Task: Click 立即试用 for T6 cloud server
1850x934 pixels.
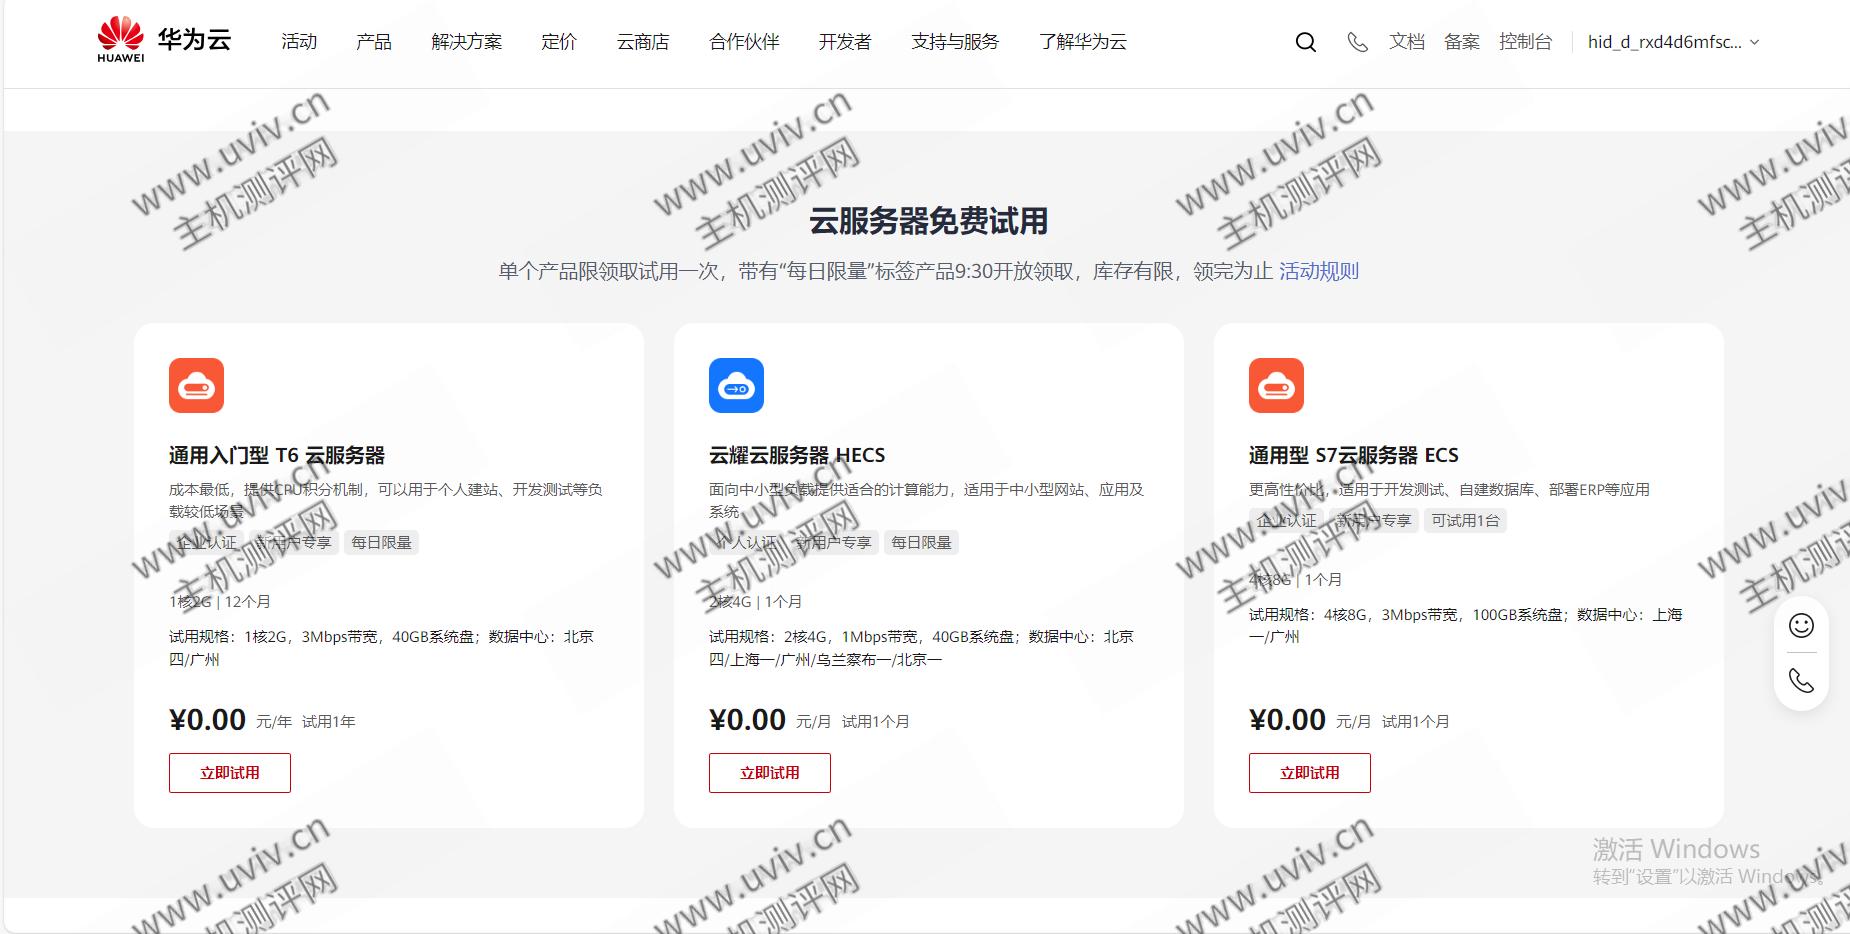Action: (x=230, y=773)
